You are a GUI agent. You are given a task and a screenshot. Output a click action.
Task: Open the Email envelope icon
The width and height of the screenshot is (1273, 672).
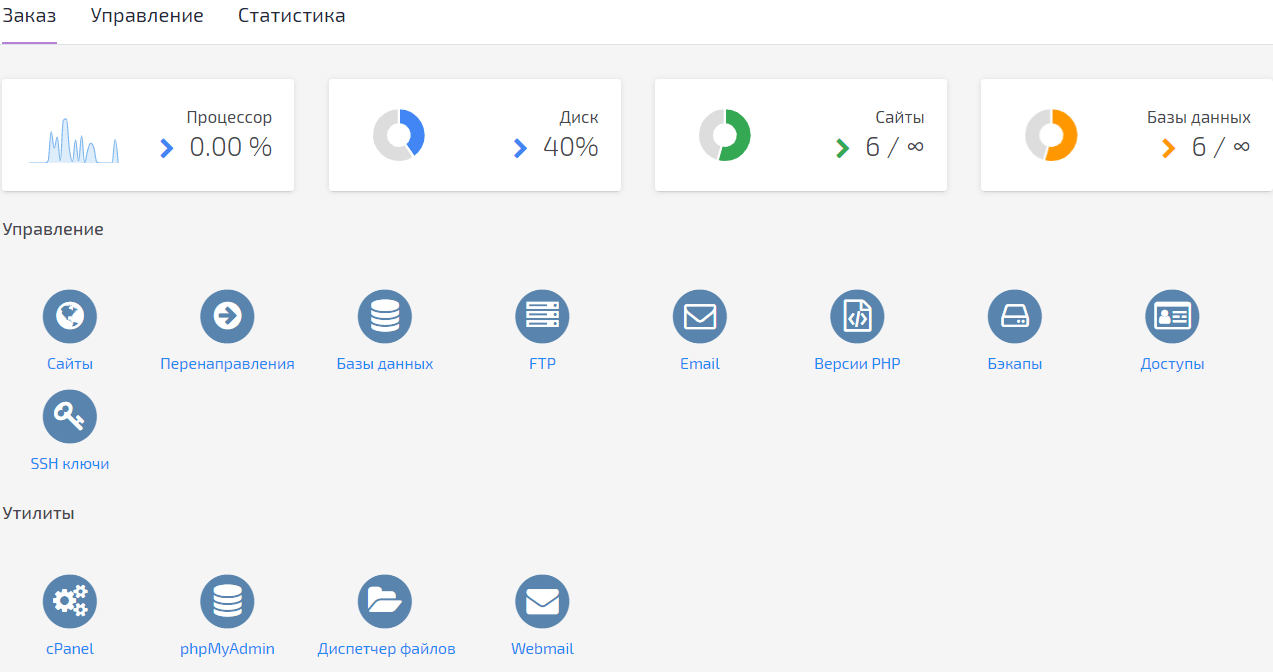coord(700,318)
